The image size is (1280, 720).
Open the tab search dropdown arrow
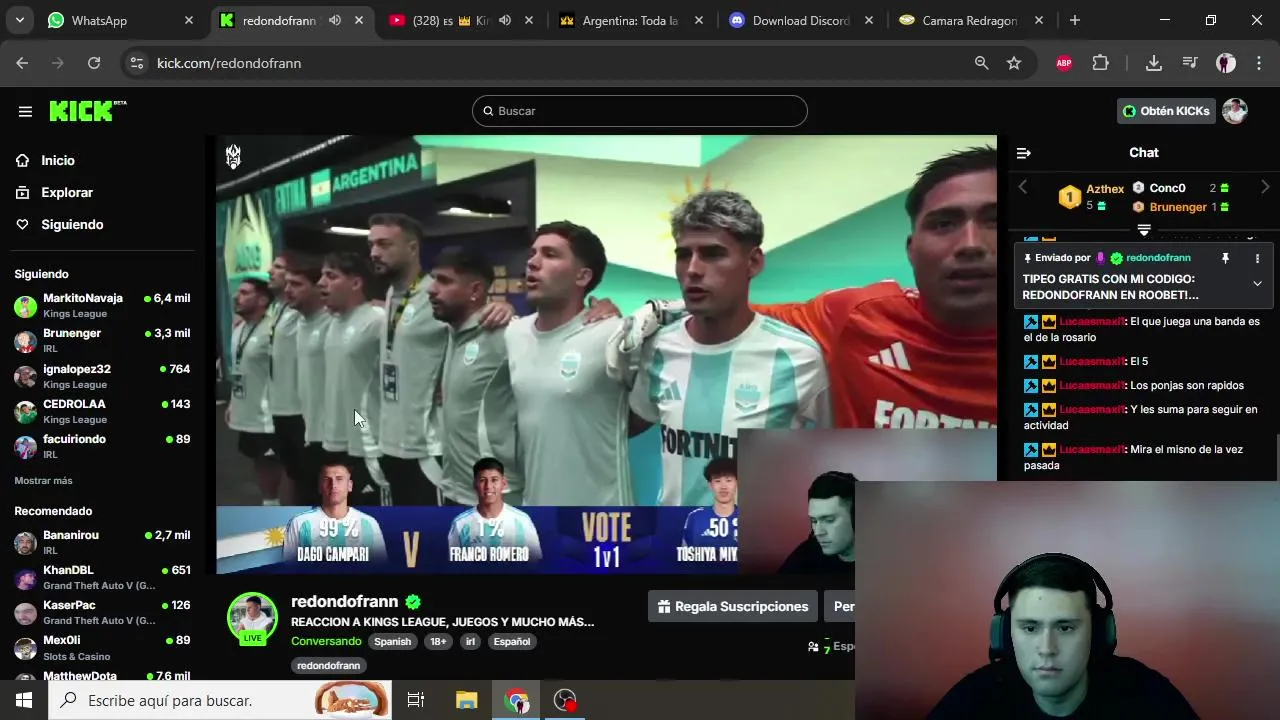pos(19,20)
